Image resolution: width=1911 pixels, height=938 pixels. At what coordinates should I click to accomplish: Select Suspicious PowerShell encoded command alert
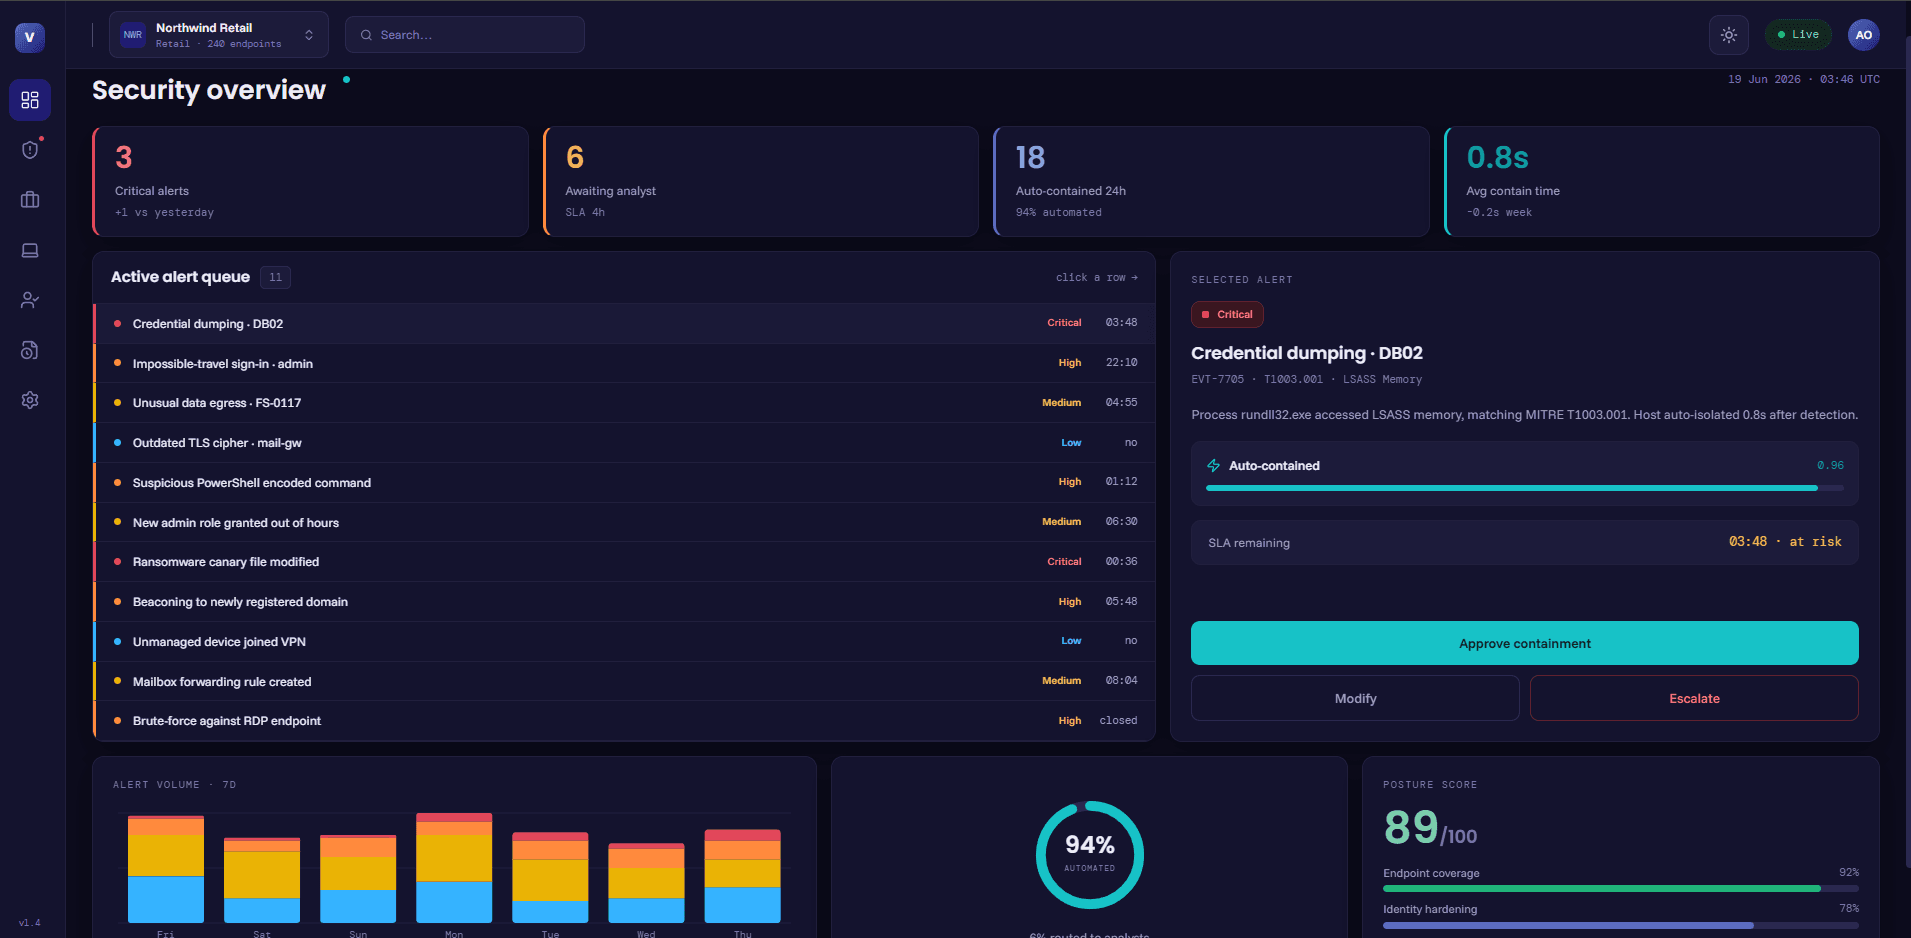point(624,482)
